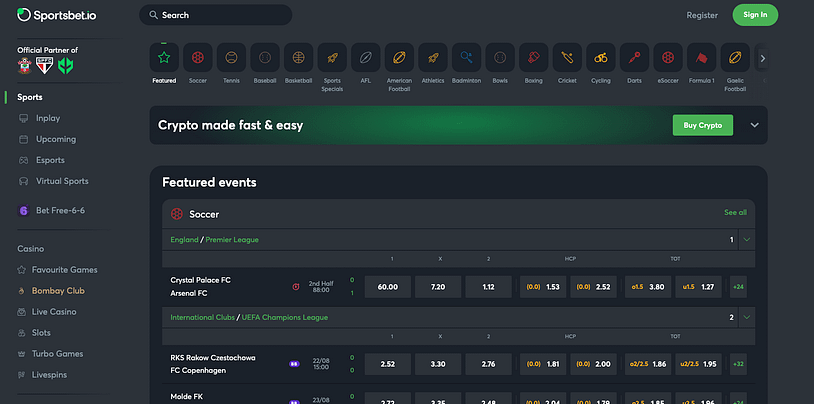814x404 pixels.
Task: Open Live Casino from sidebar
Action: pyautogui.click(x=57, y=312)
